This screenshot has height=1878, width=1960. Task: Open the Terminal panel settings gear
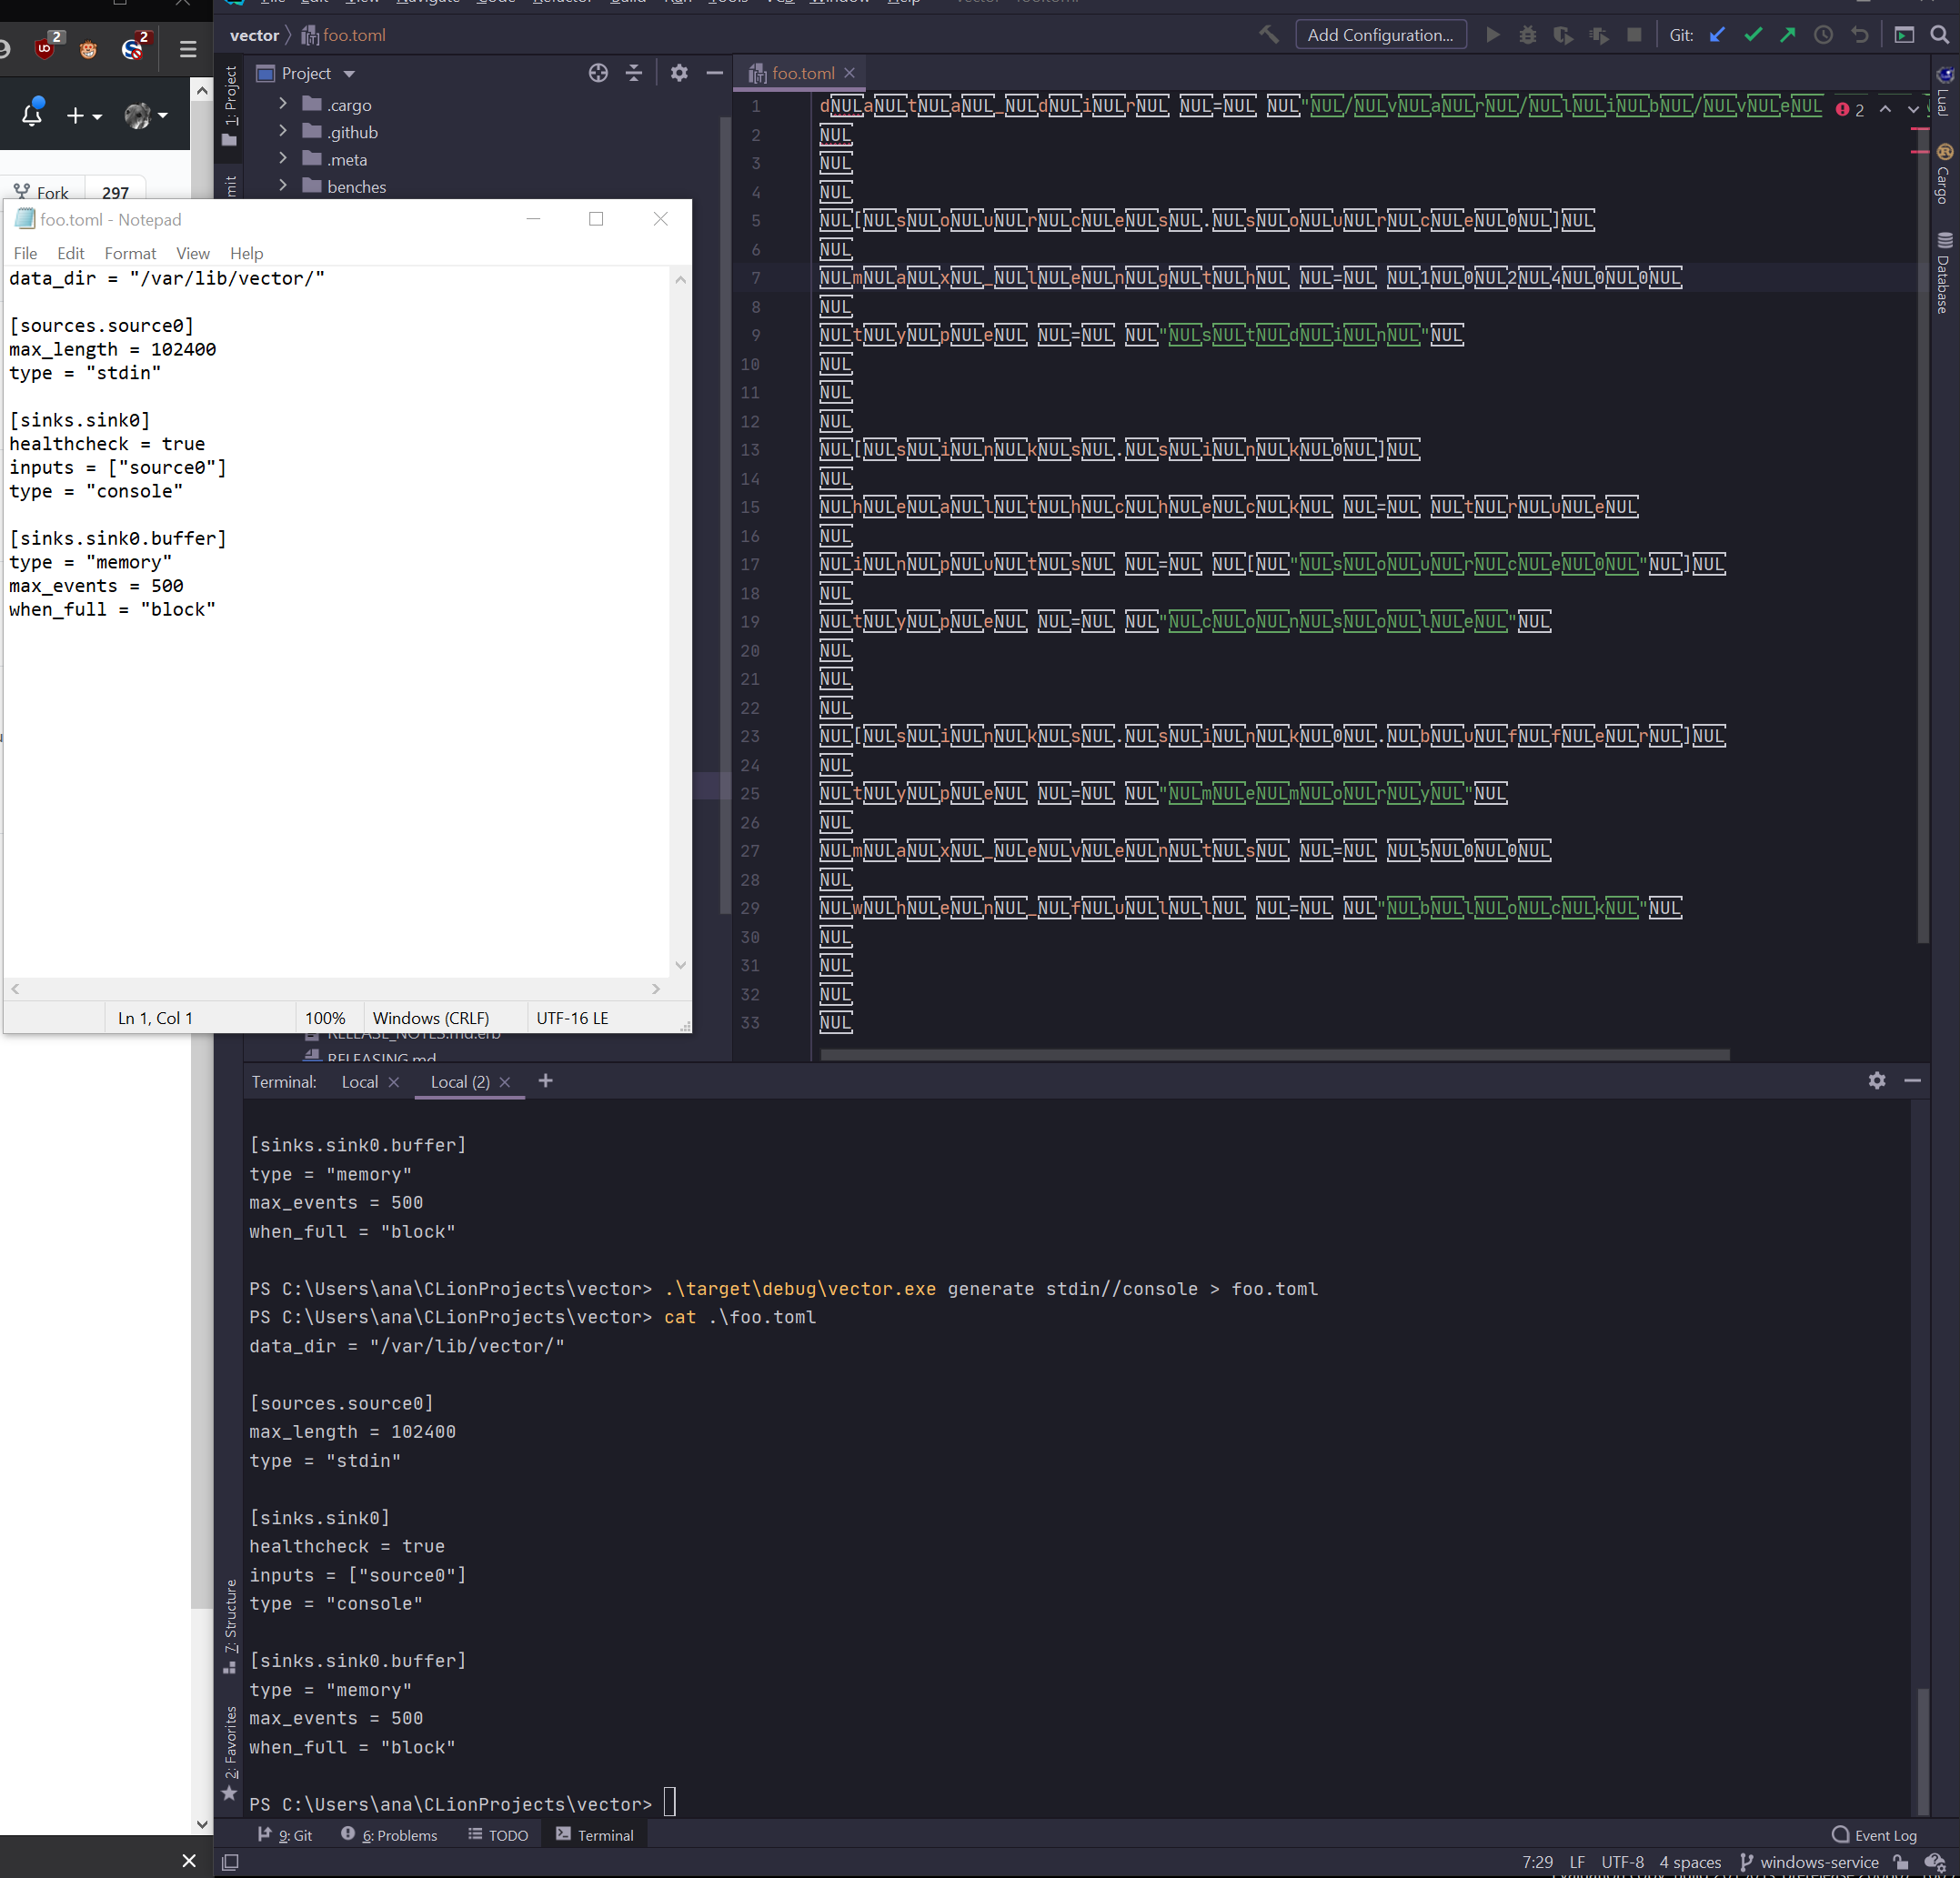coord(1877,1081)
